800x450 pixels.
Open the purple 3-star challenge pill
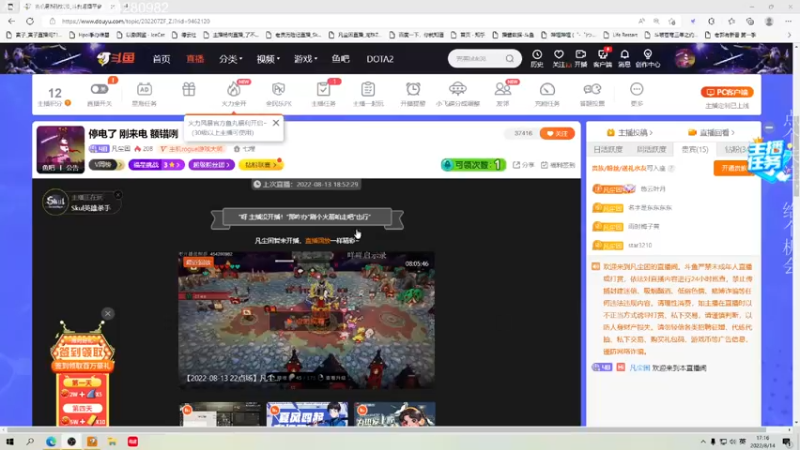(x=156, y=165)
